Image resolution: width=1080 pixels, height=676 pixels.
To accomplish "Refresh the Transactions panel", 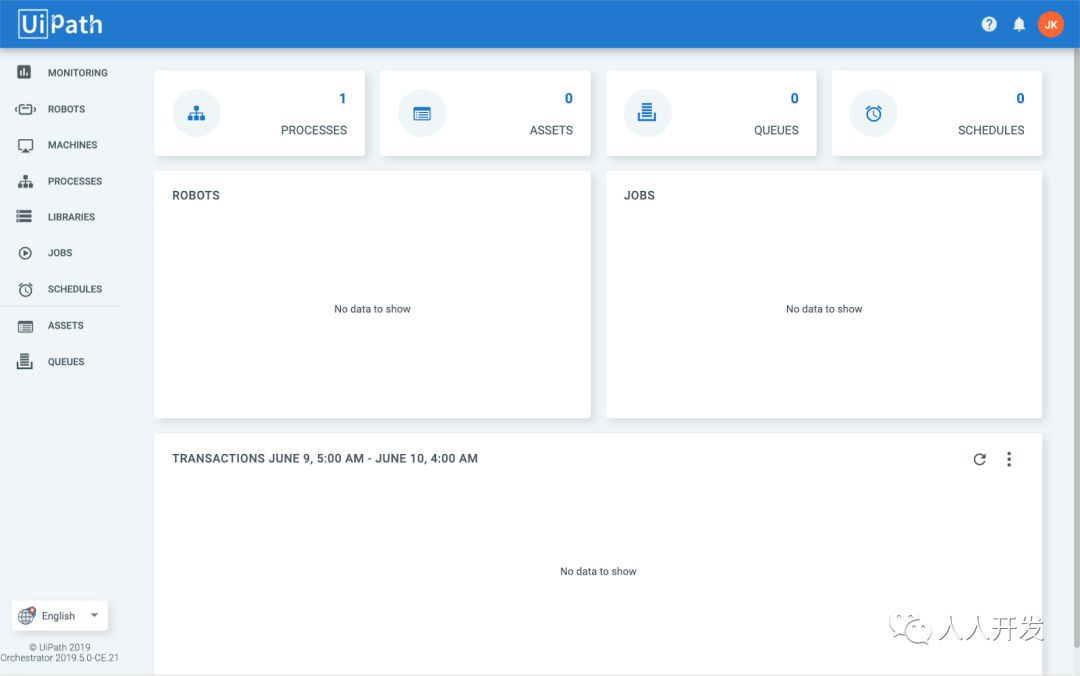I will click(x=979, y=459).
